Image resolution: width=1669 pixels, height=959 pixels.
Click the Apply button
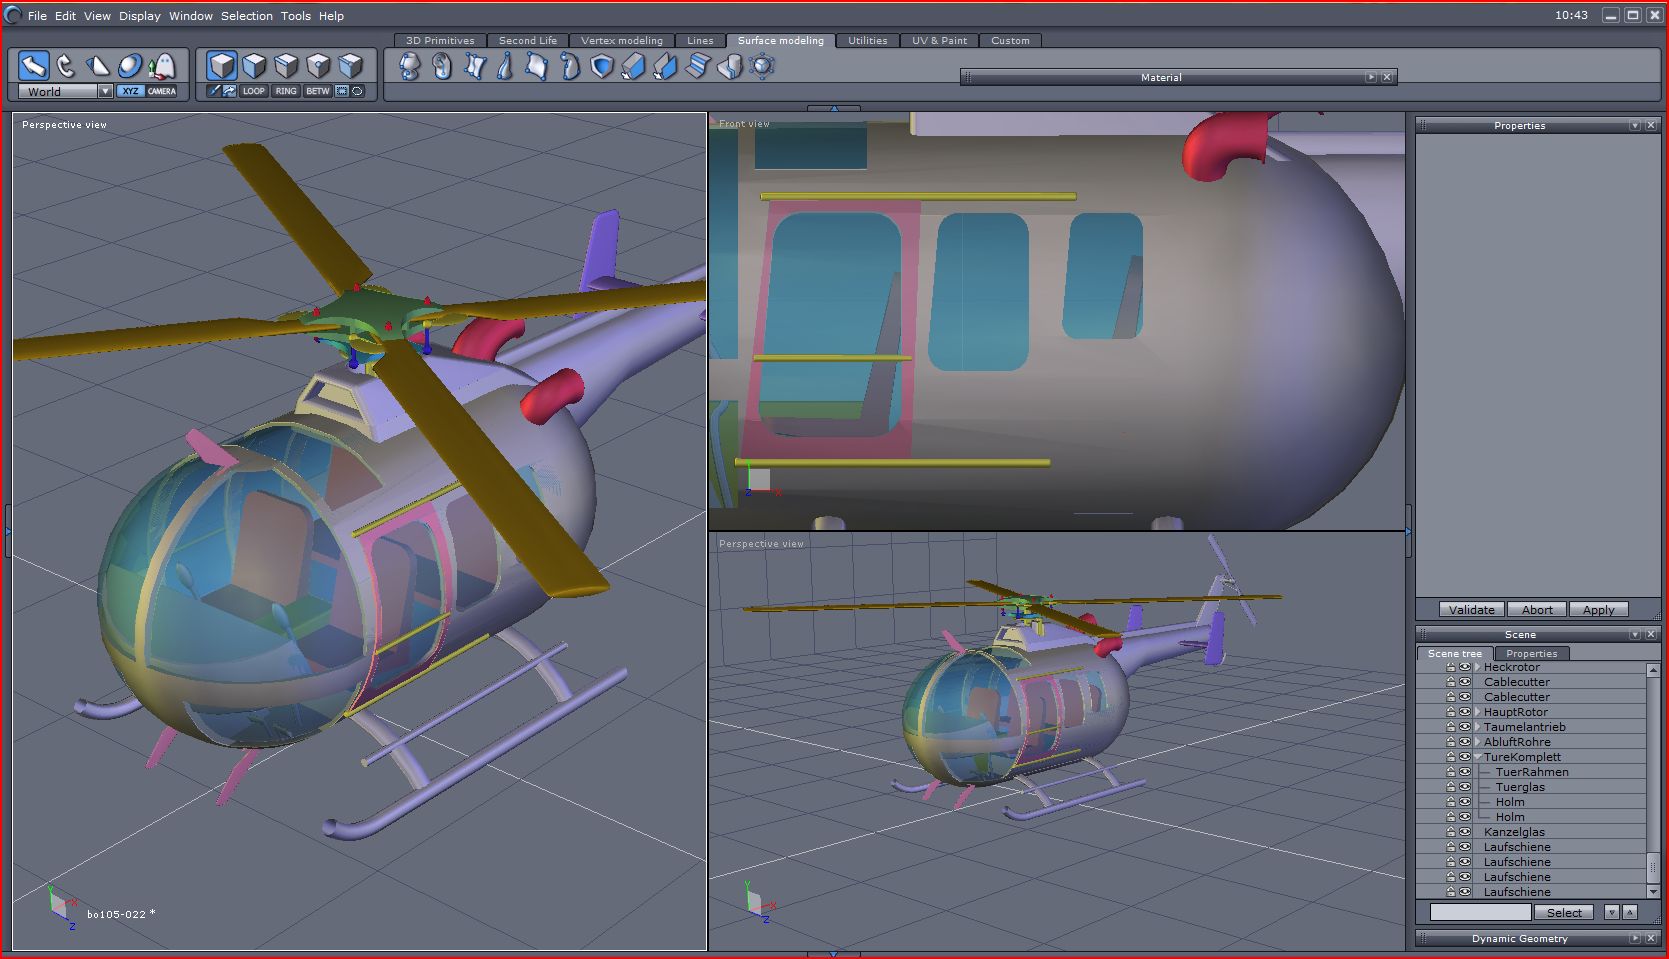click(1598, 609)
